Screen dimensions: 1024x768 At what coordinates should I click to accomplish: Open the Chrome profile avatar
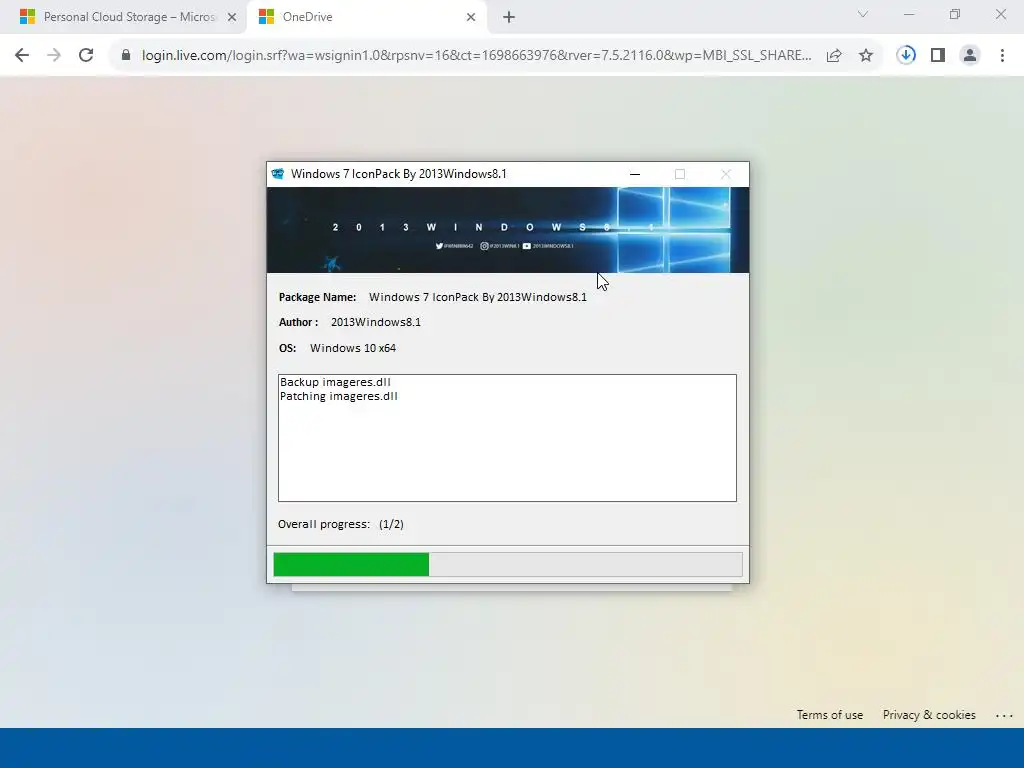pyautogui.click(x=970, y=56)
